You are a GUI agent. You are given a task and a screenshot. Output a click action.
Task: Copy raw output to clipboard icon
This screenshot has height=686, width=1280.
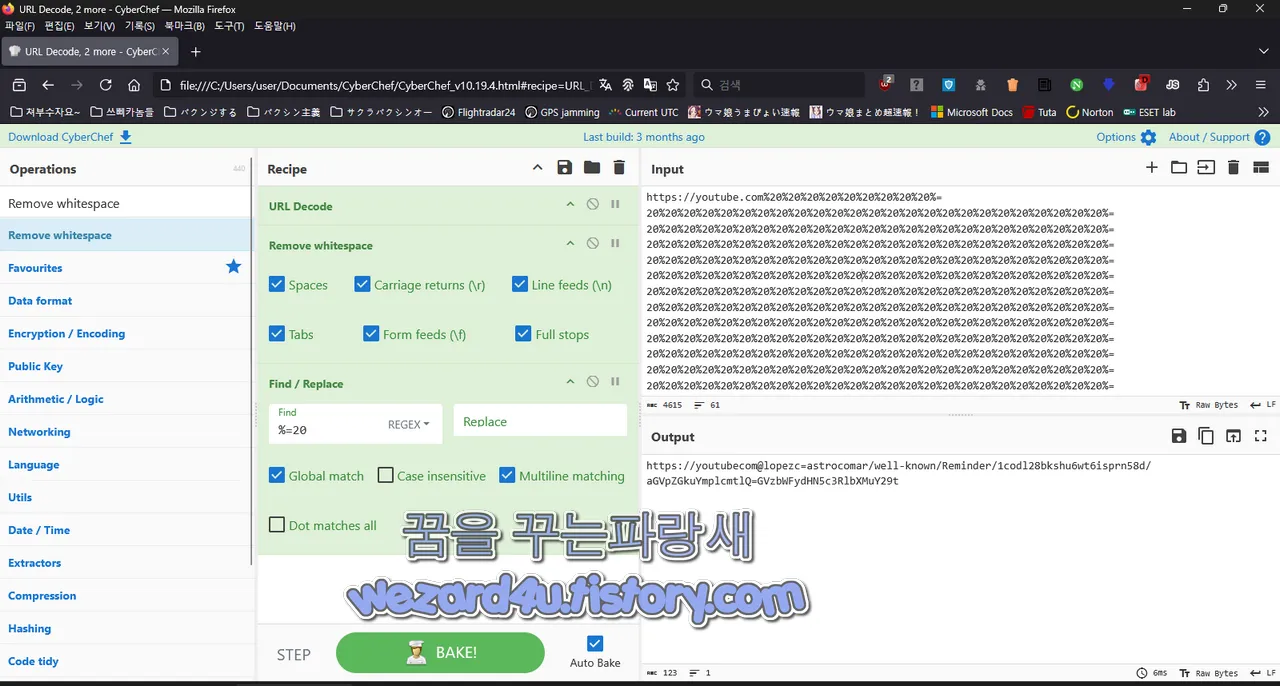(x=1206, y=436)
